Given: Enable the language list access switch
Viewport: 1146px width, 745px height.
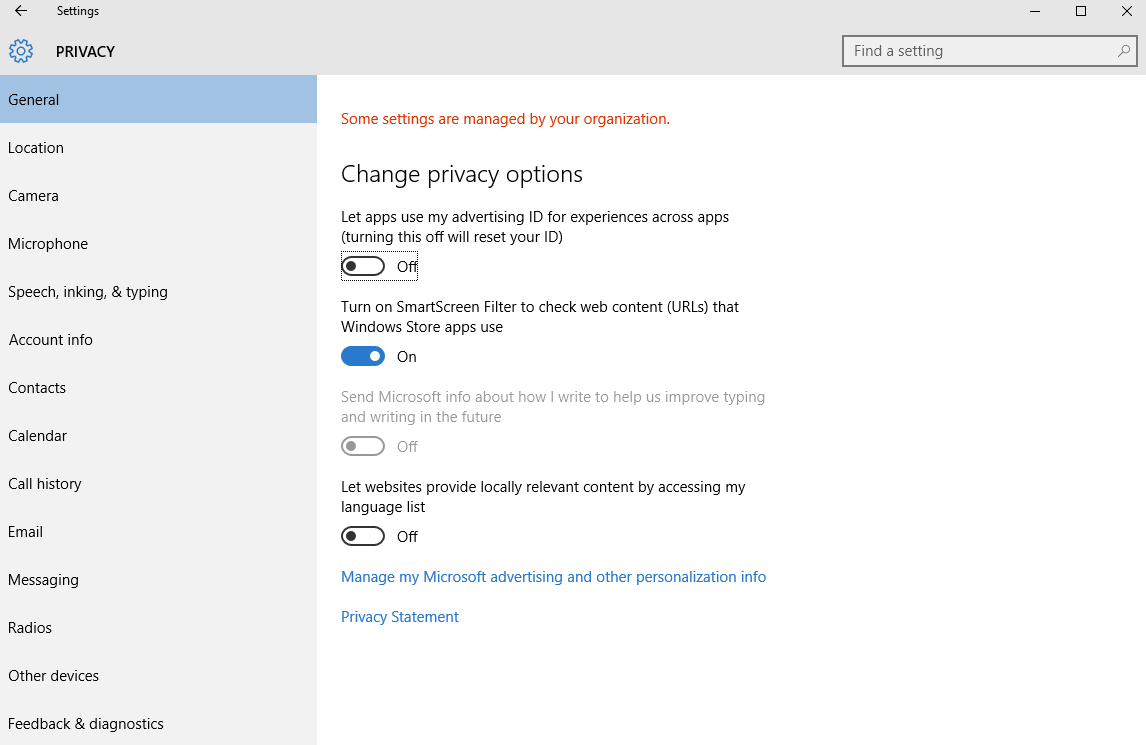Looking at the screenshot, I should (363, 536).
